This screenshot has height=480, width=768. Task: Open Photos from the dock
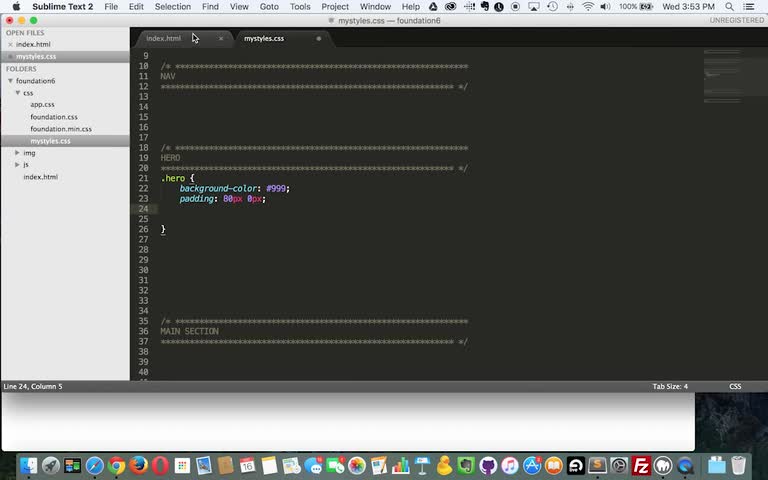(357, 465)
